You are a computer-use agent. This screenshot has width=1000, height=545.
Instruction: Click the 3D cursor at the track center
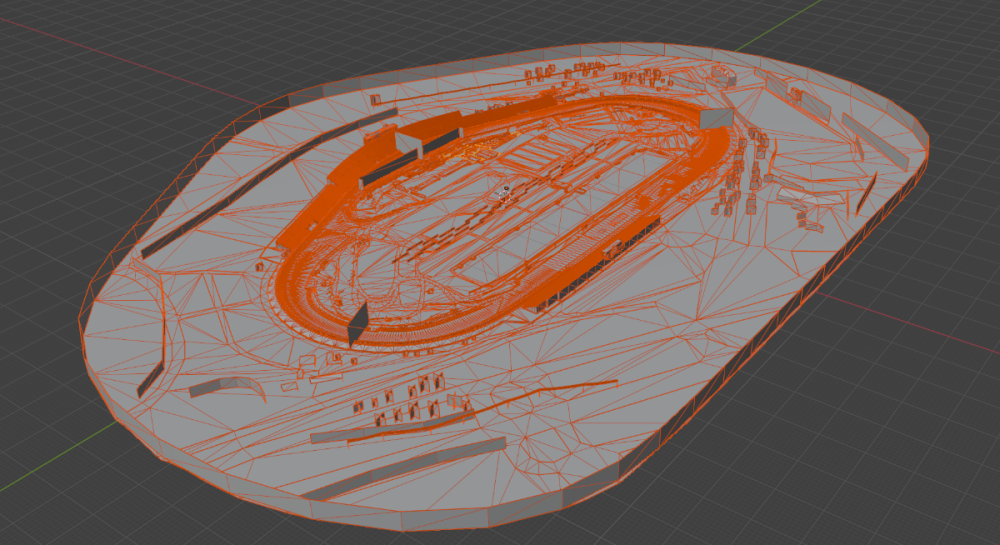[x=506, y=188]
